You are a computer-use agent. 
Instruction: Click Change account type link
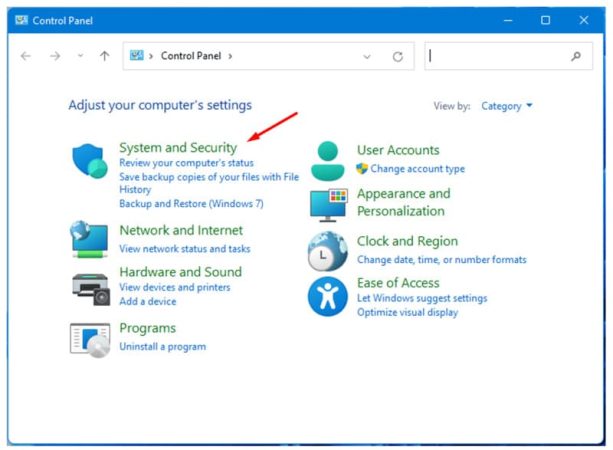coord(418,169)
